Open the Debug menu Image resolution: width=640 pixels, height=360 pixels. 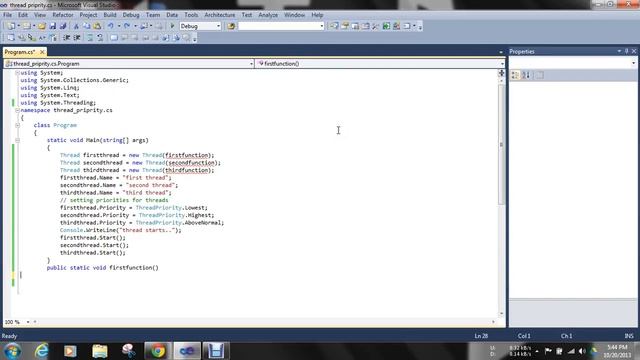(131, 15)
